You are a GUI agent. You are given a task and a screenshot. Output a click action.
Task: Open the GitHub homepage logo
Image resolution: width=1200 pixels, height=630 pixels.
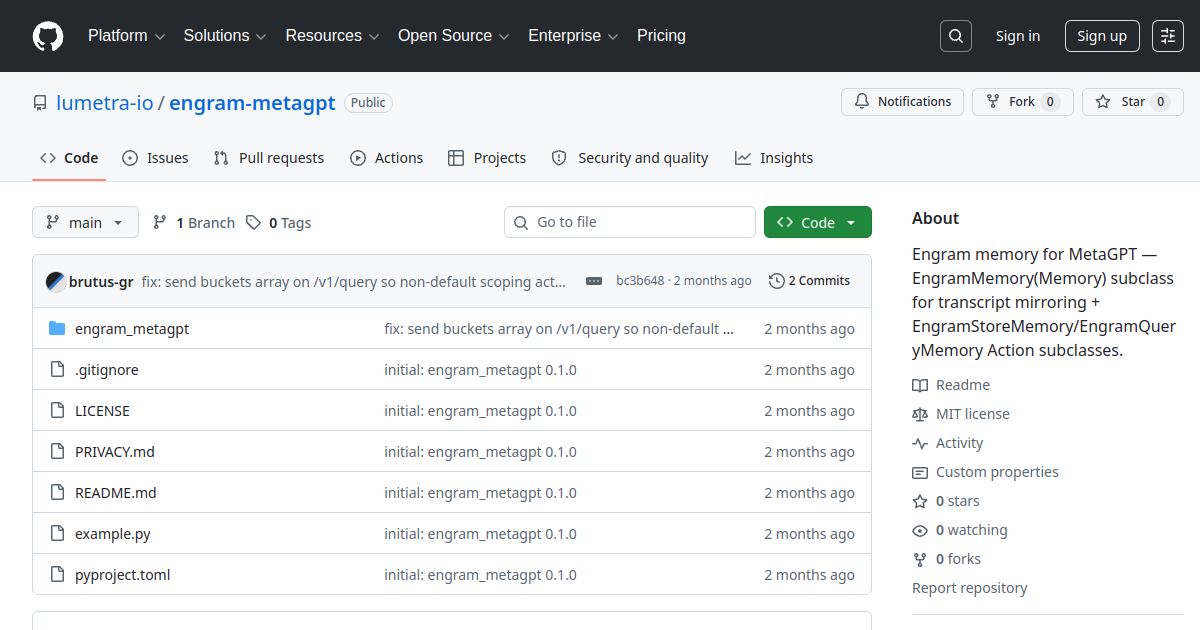pos(48,36)
